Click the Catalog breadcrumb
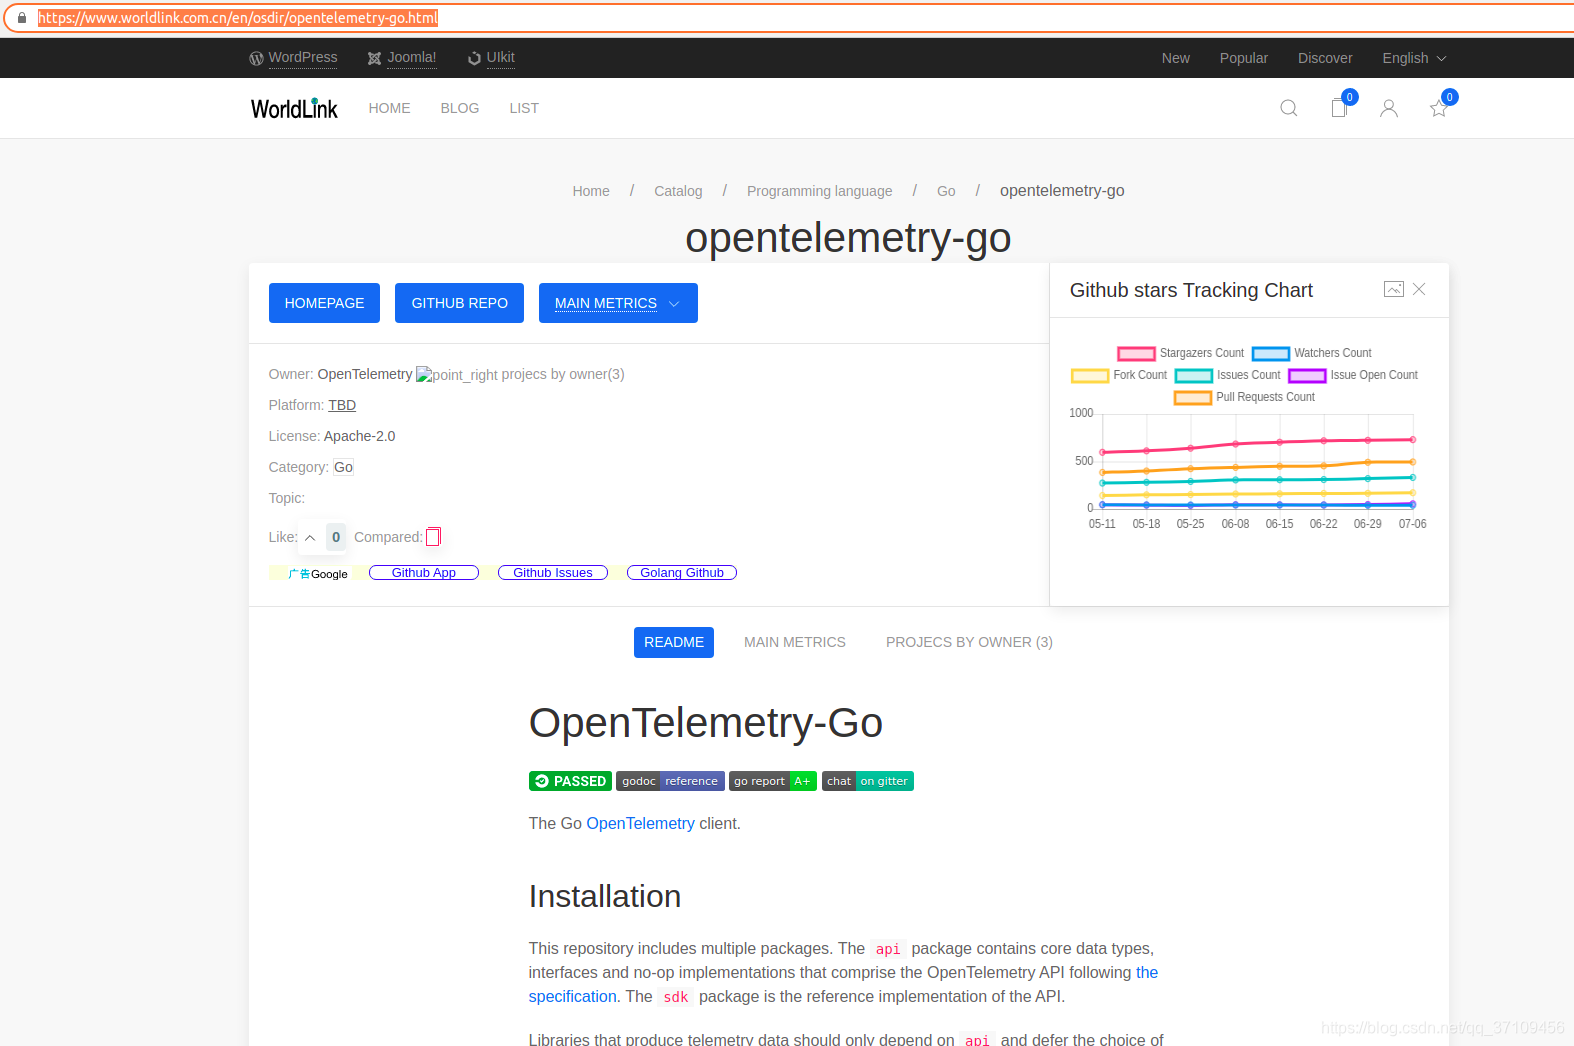Viewport: 1574px width, 1046px height. (678, 191)
